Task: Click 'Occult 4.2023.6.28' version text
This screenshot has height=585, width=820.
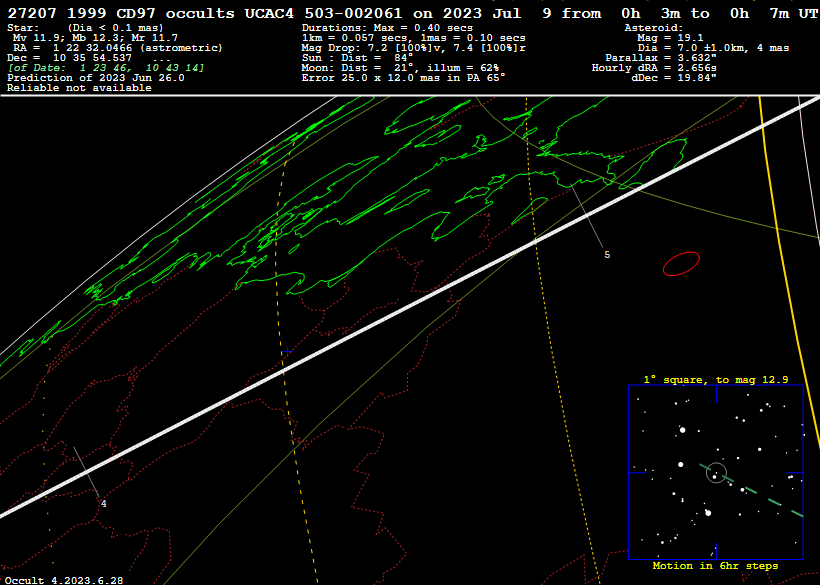Action: click(64, 580)
